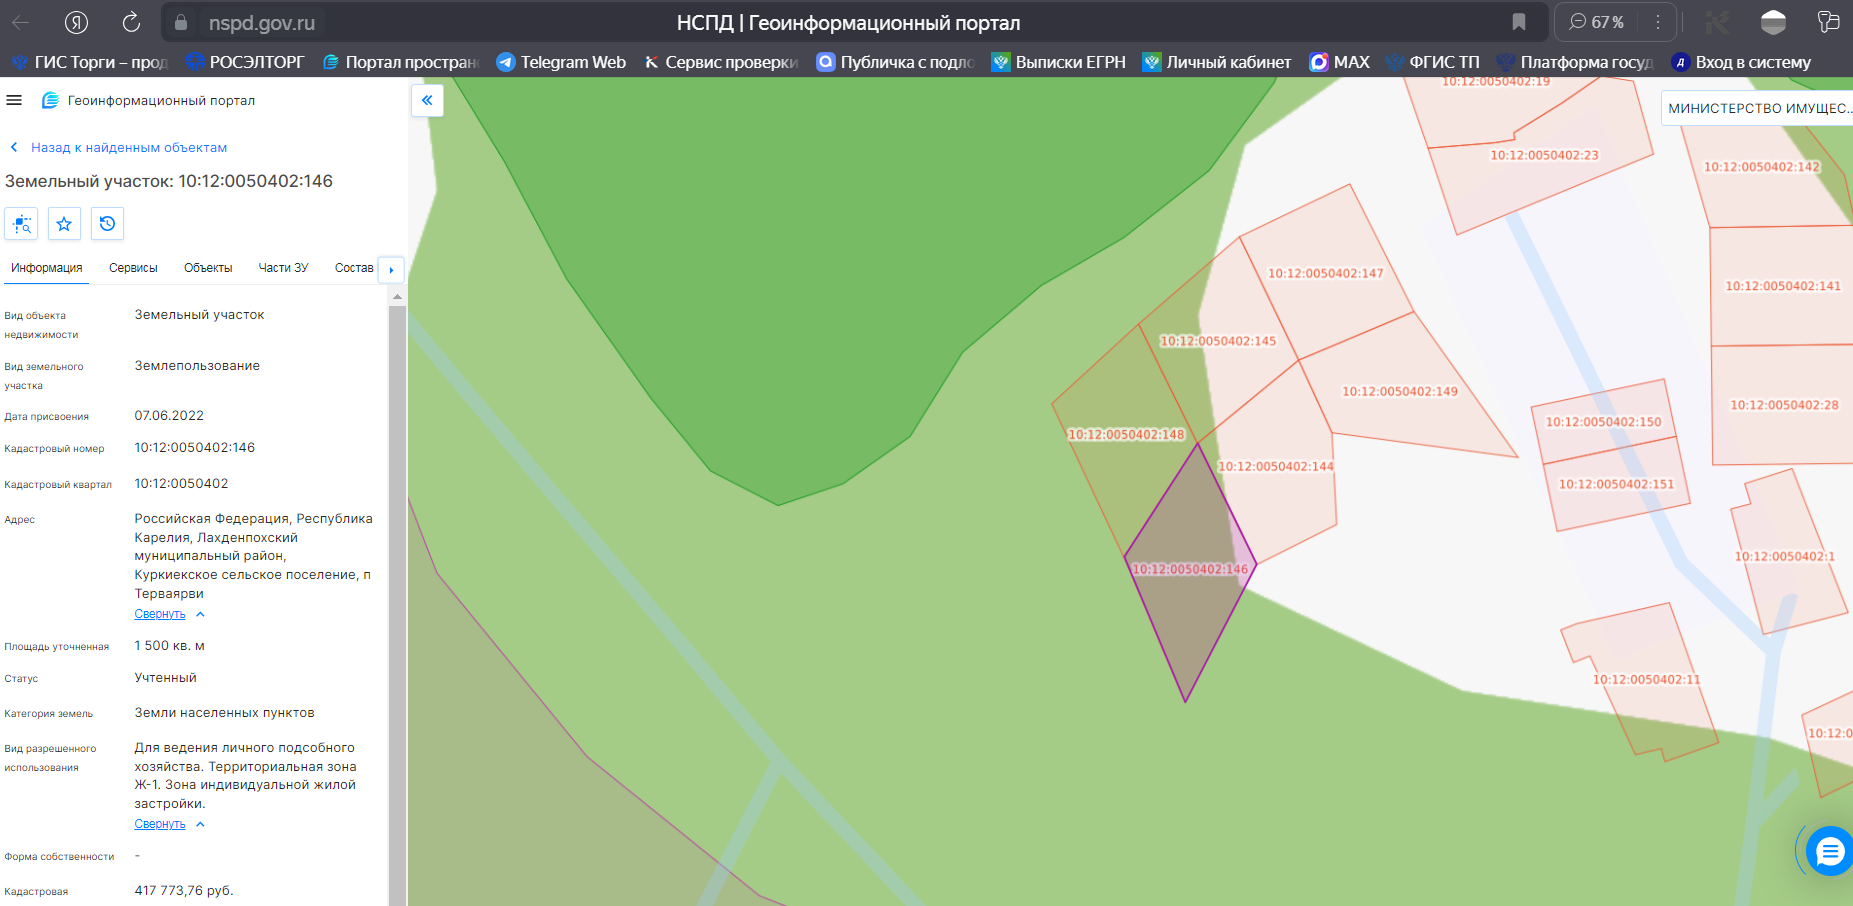Screen dimensions: 1853x906
Task: Open the Части ЗУ tab
Action: tap(283, 268)
